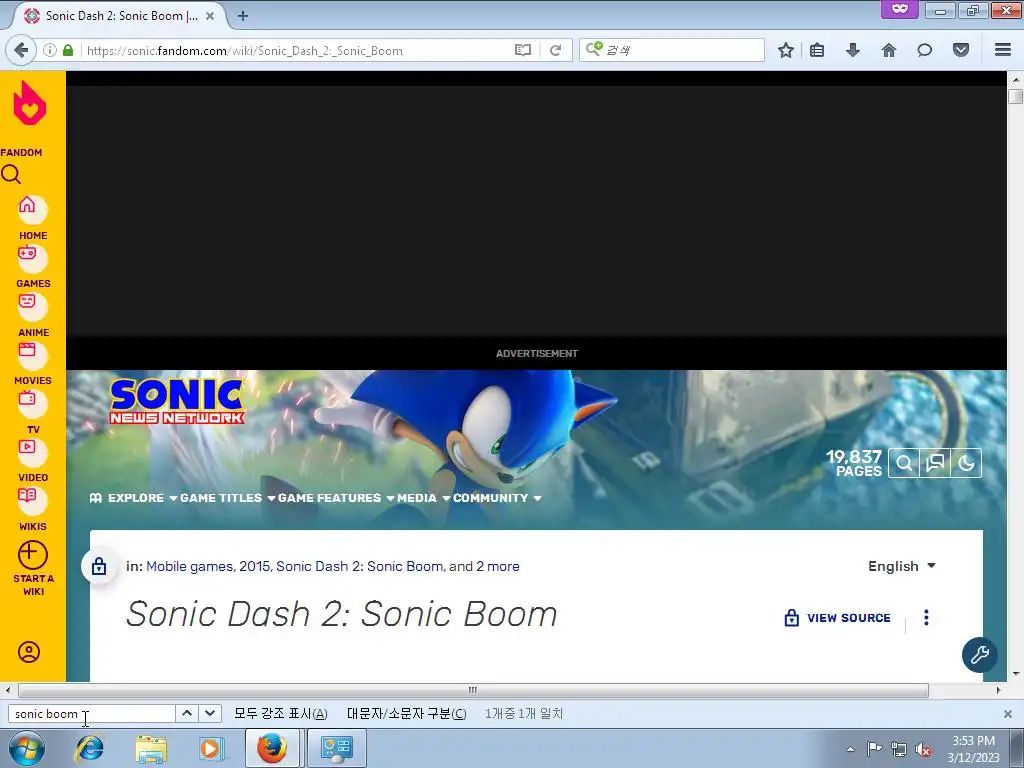1024x768 pixels.
Task: Save page to Pocket icon
Action: pyautogui.click(x=960, y=50)
